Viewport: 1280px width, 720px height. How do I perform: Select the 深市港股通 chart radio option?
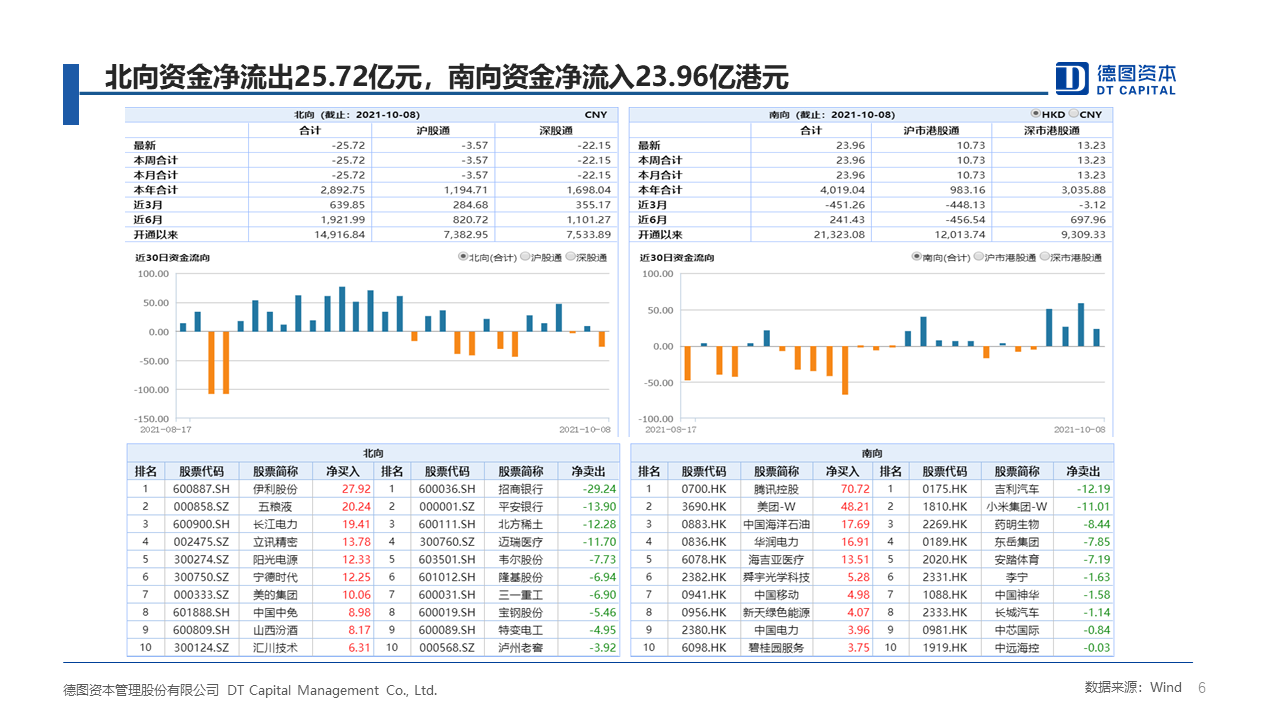coord(1046,257)
